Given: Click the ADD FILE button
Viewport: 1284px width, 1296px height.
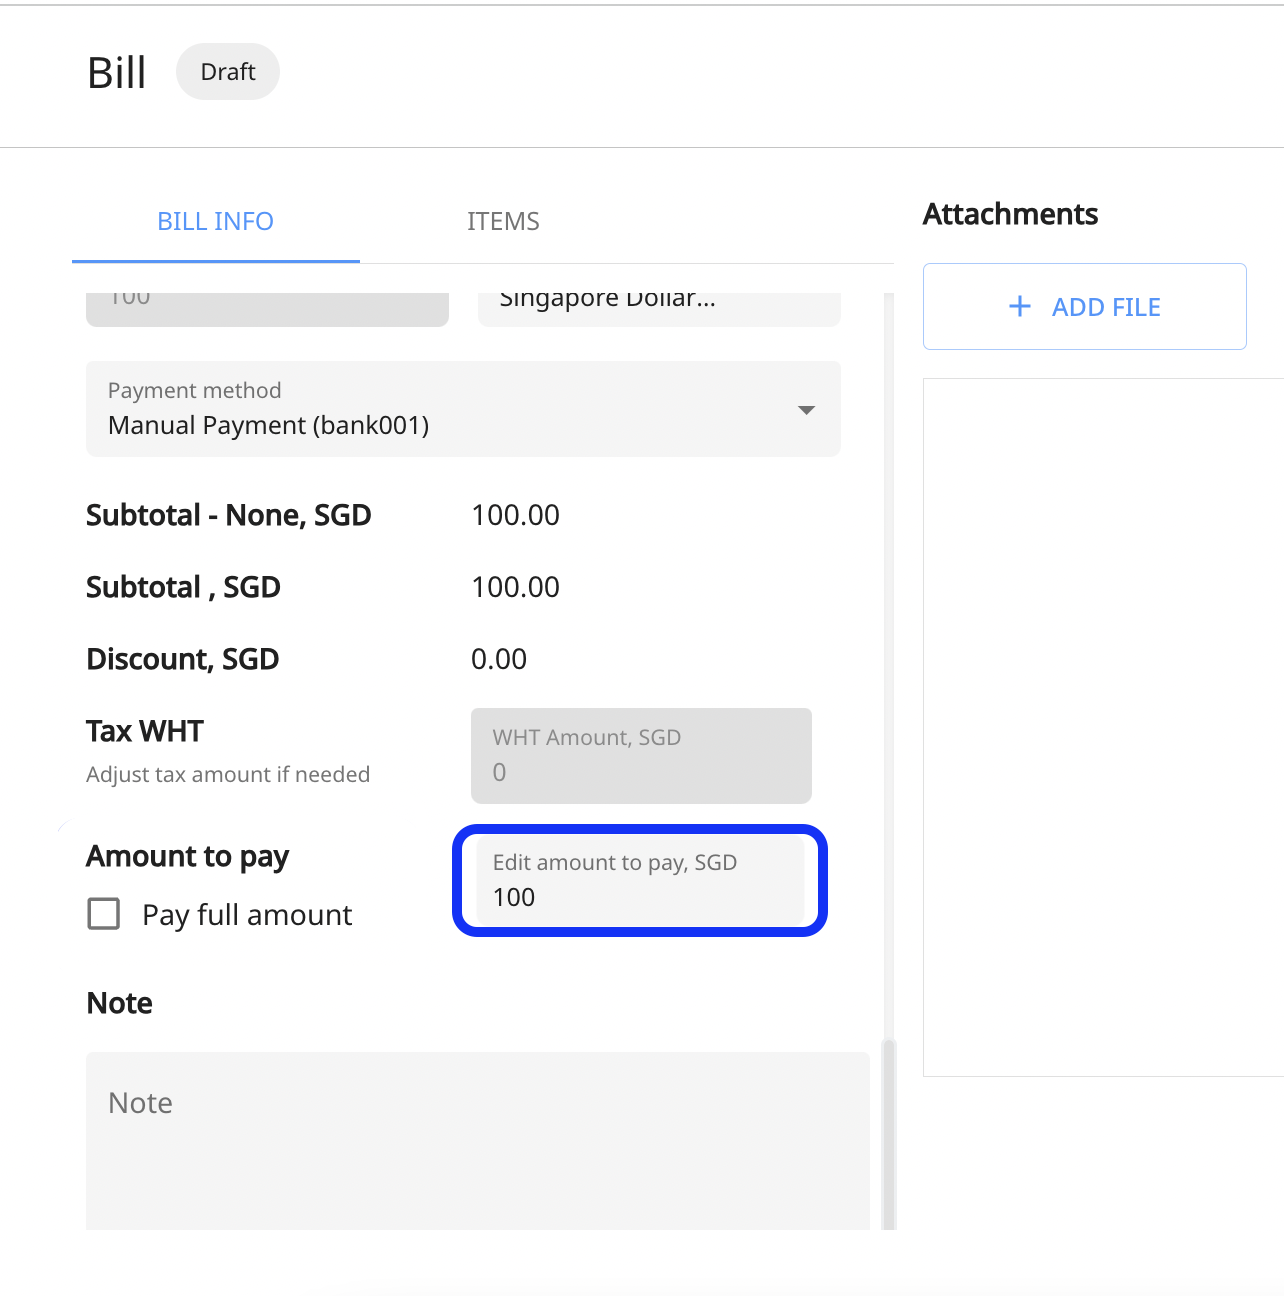Looking at the screenshot, I should (x=1083, y=306).
